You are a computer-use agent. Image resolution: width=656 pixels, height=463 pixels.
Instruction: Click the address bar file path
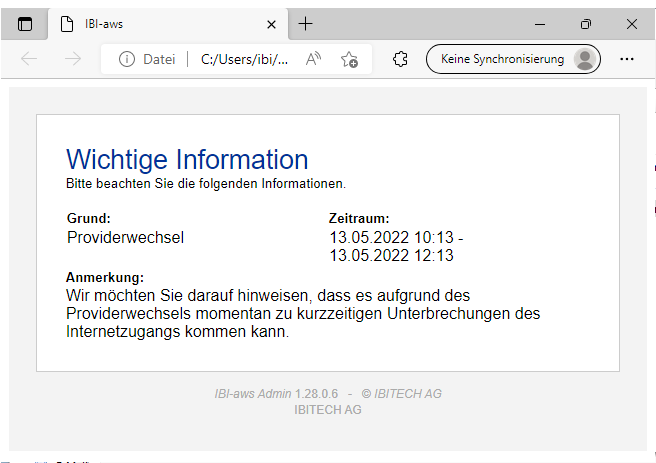(x=245, y=59)
